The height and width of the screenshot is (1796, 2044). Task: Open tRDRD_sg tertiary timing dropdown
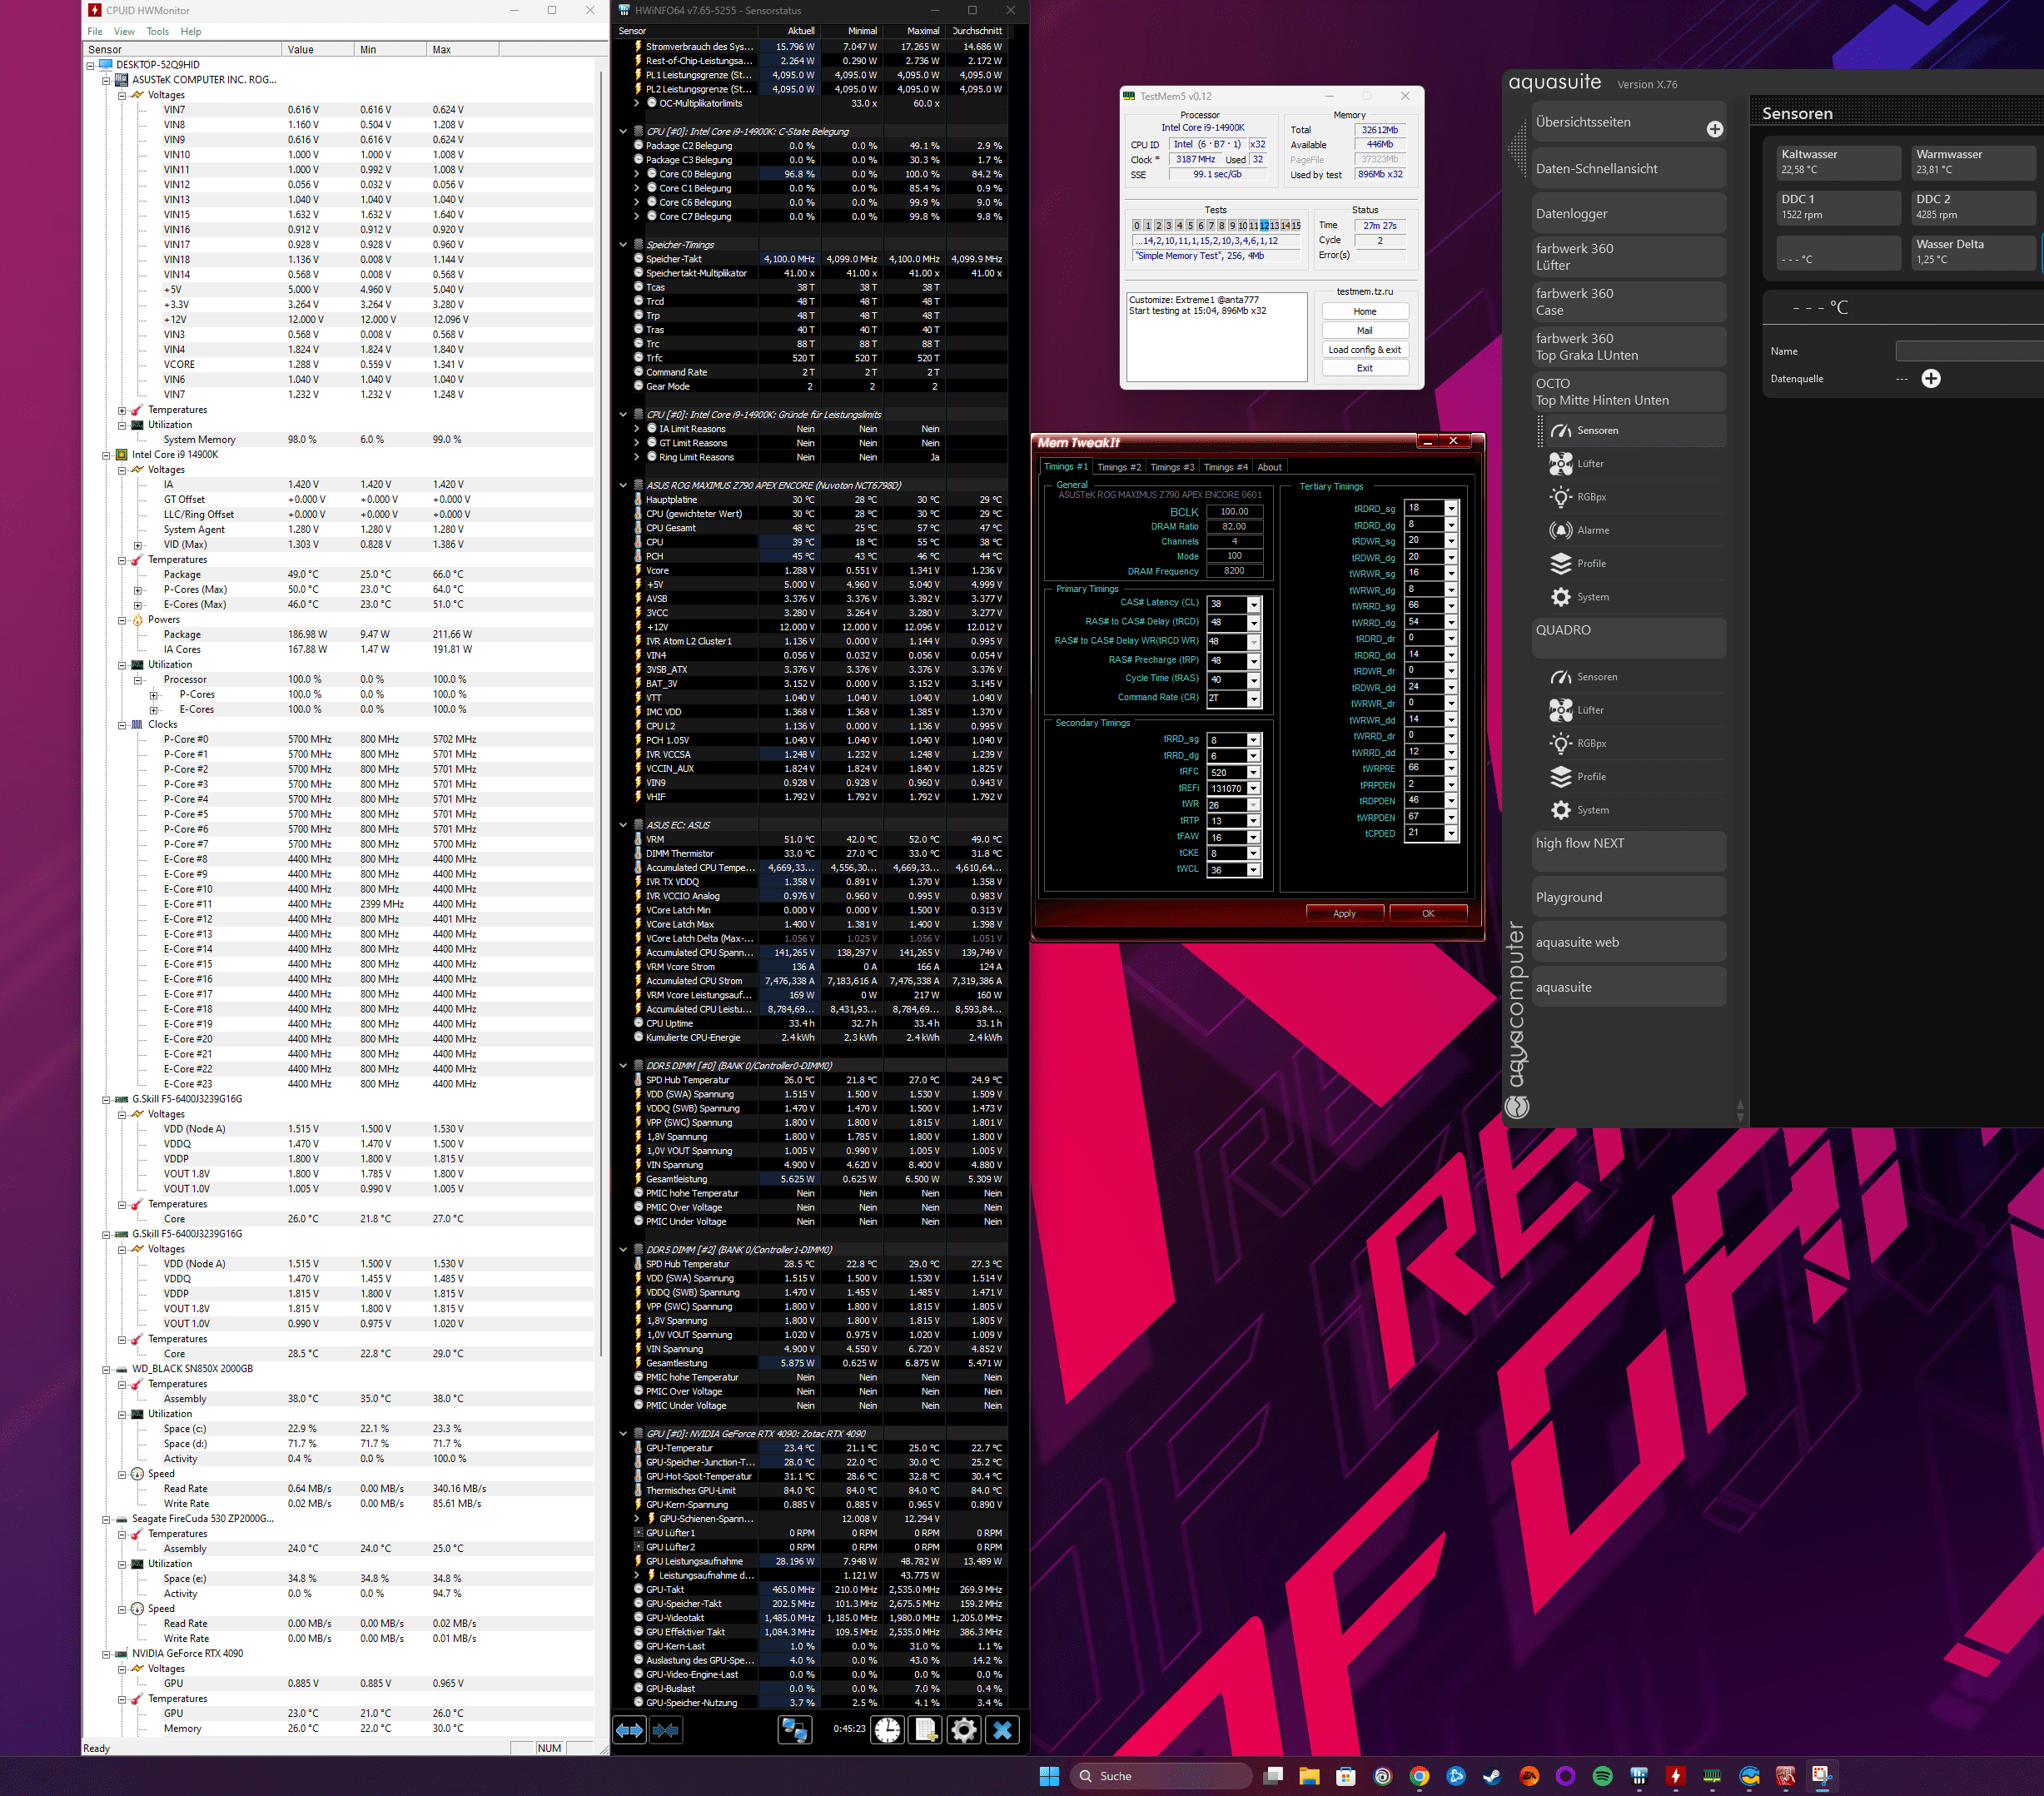click(x=1450, y=508)
